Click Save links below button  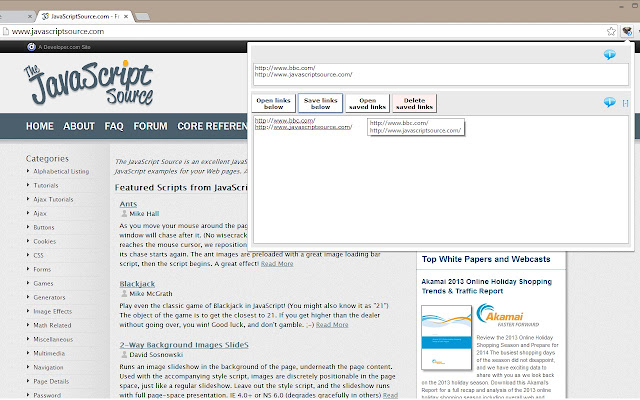pos(320,103)
